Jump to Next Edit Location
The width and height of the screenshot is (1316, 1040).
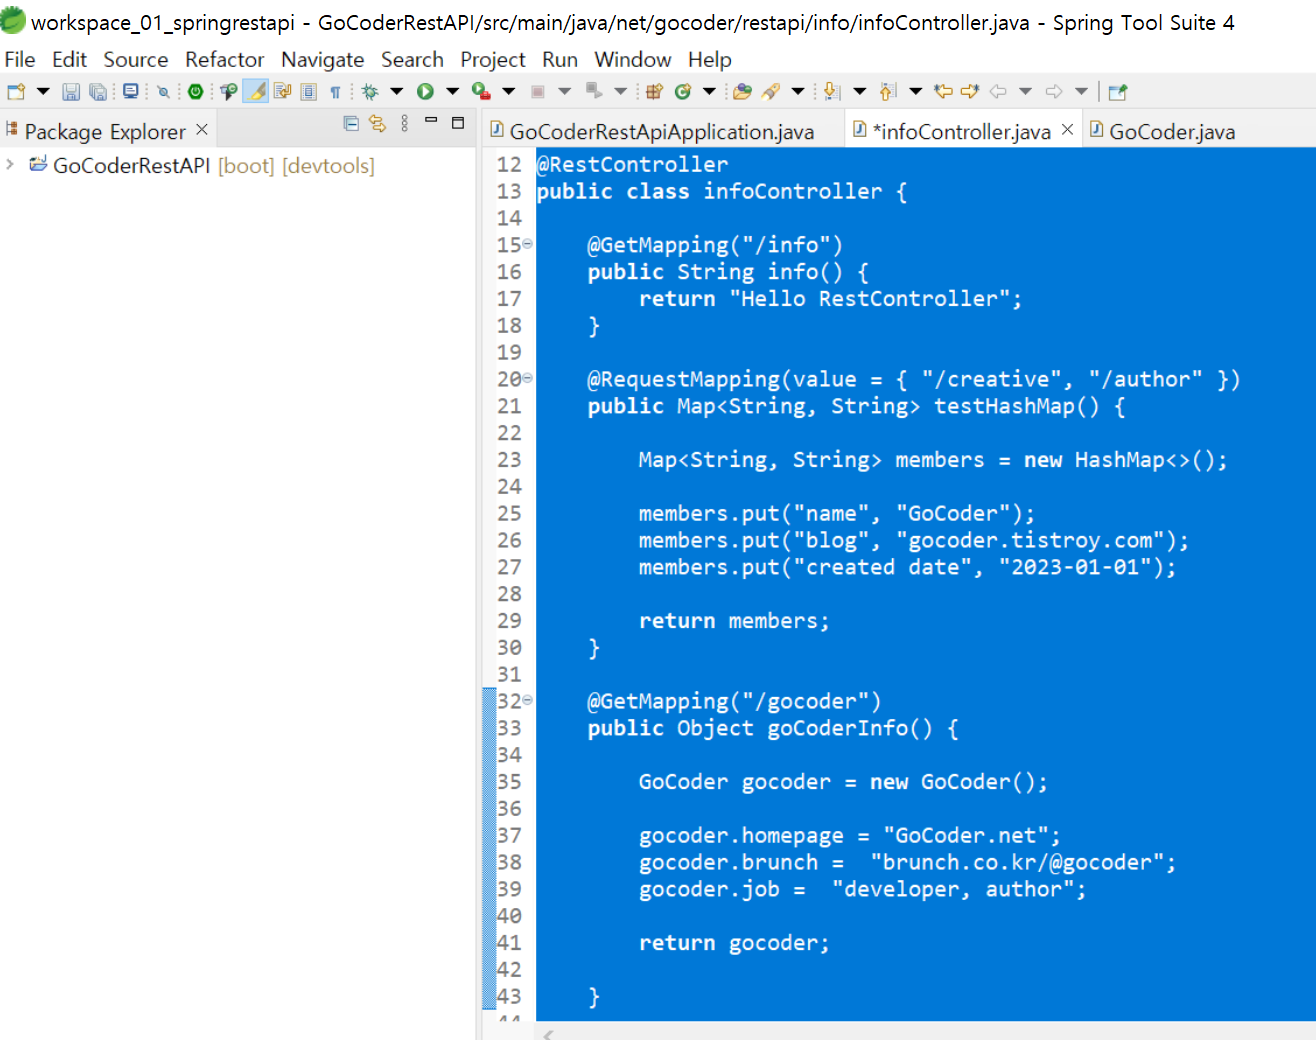[970, 92]
